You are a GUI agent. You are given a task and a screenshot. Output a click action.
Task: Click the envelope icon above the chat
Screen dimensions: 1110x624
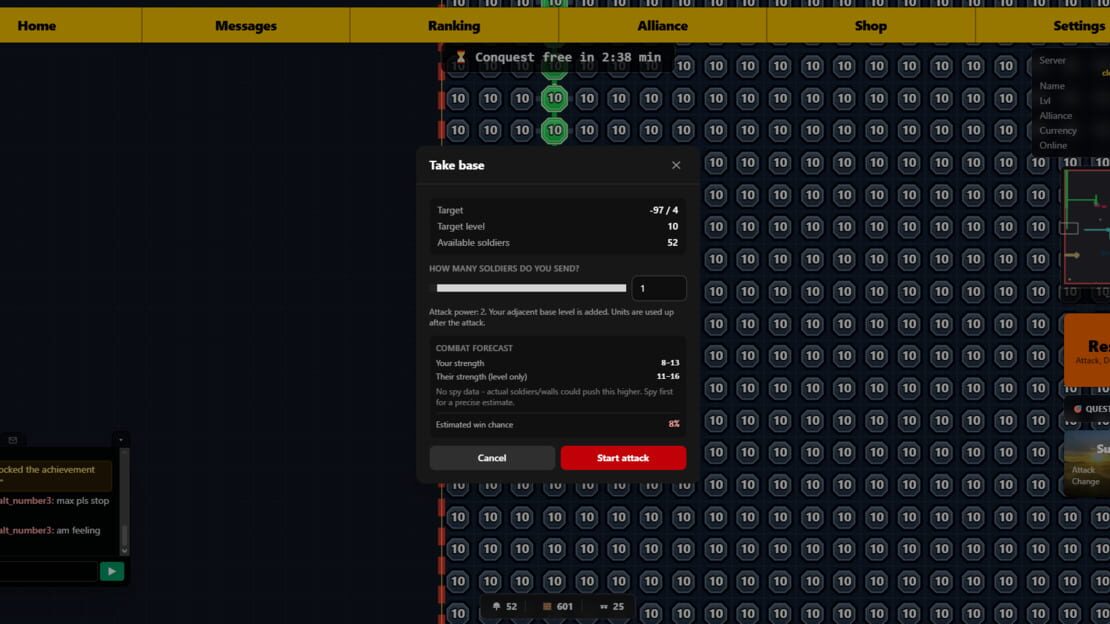coord(13,440)
